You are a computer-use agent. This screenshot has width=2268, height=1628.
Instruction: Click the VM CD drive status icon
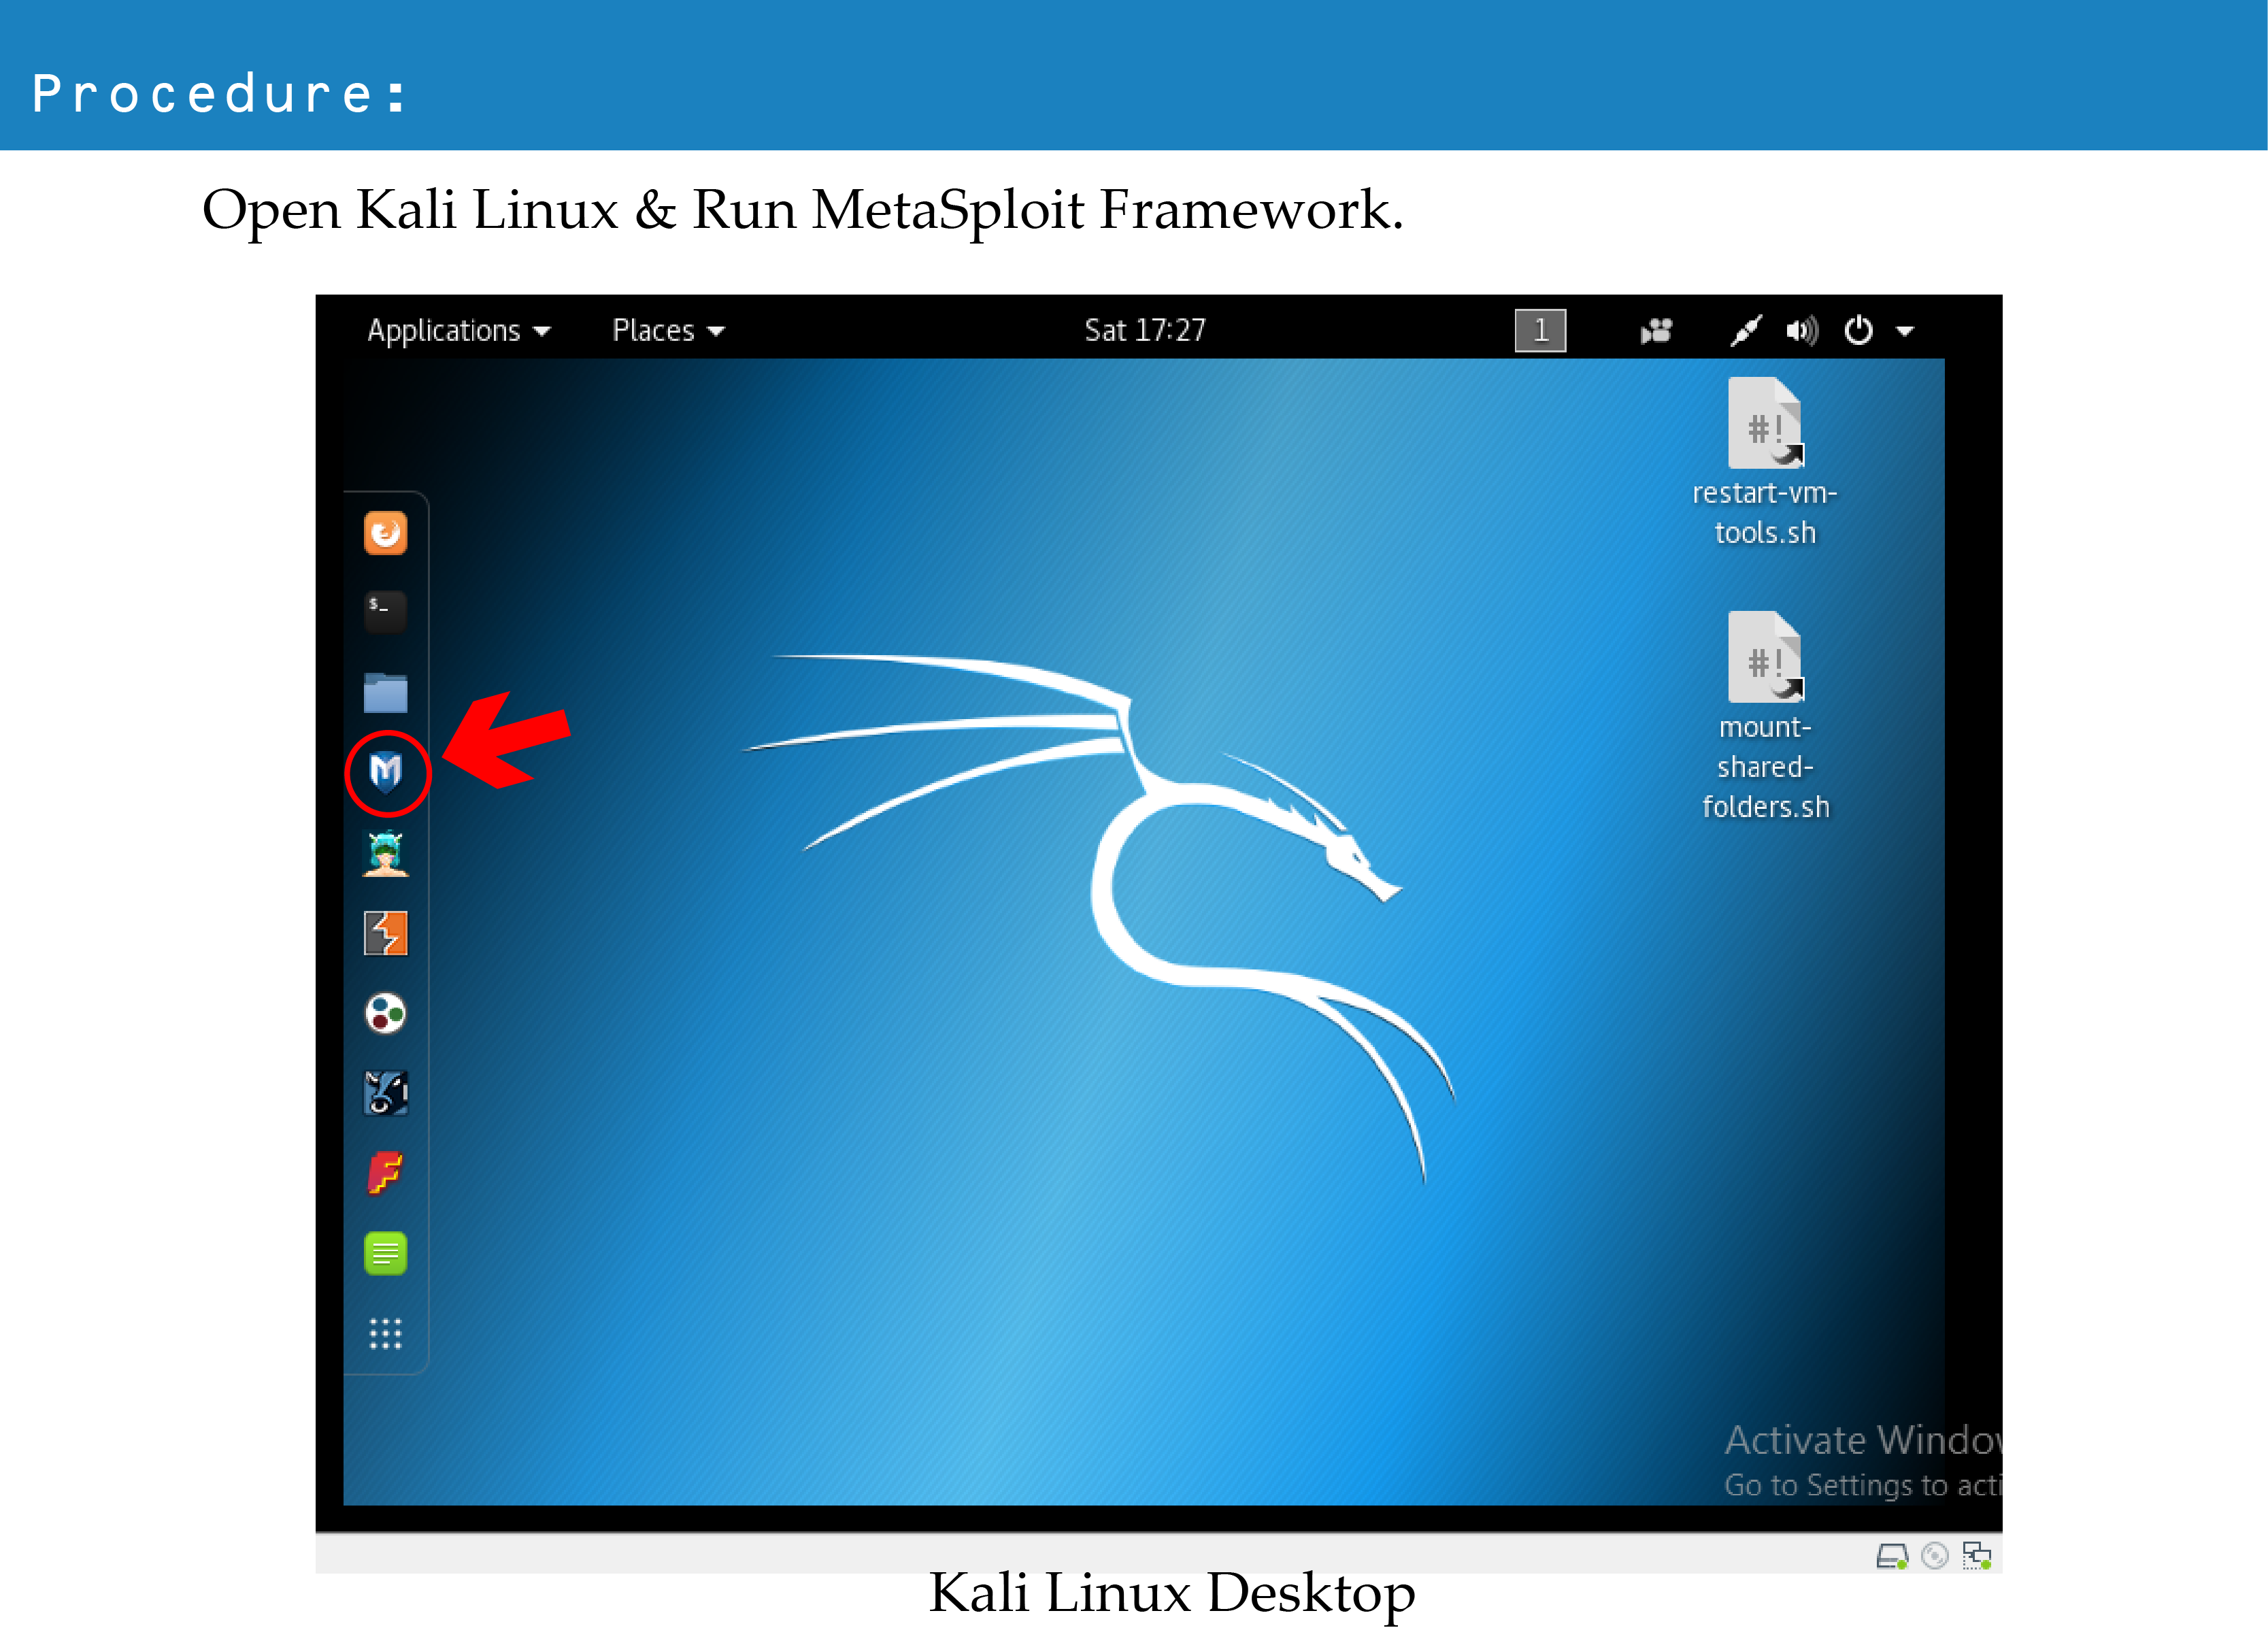(x=1935, y=1556)
